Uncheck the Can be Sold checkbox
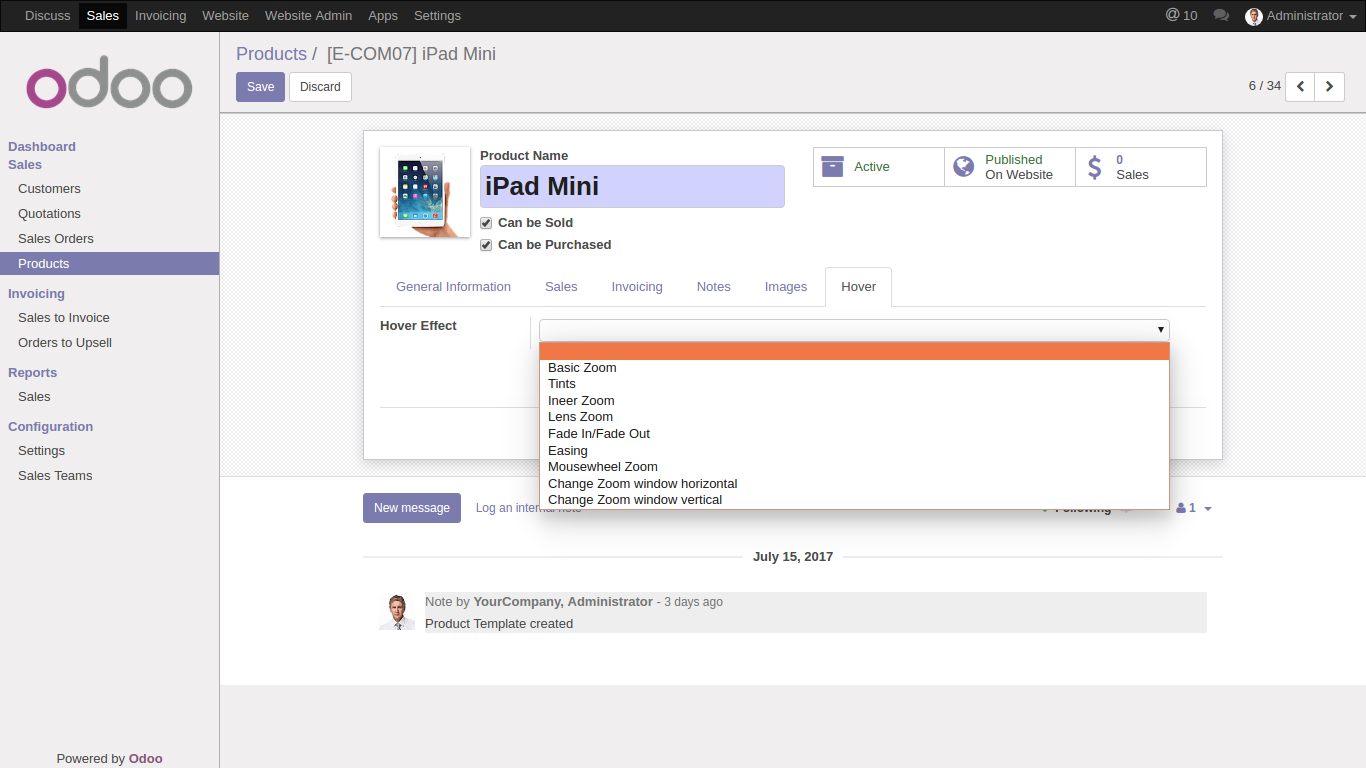The height and width of the screenshot is (768, 1366). 486,223
